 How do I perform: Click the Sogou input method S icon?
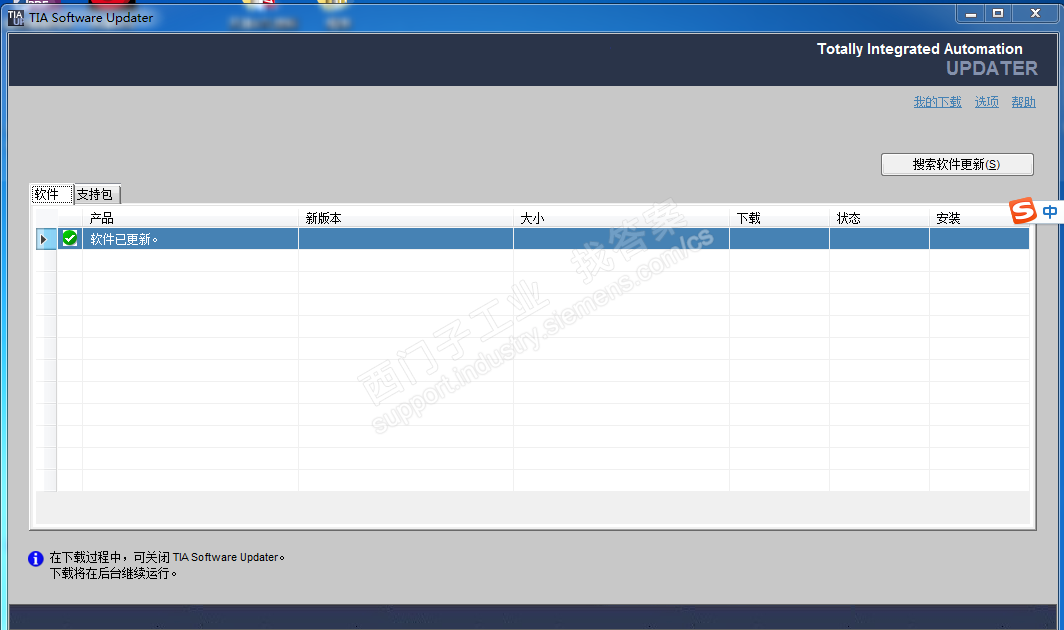(x=1023, y=211)
